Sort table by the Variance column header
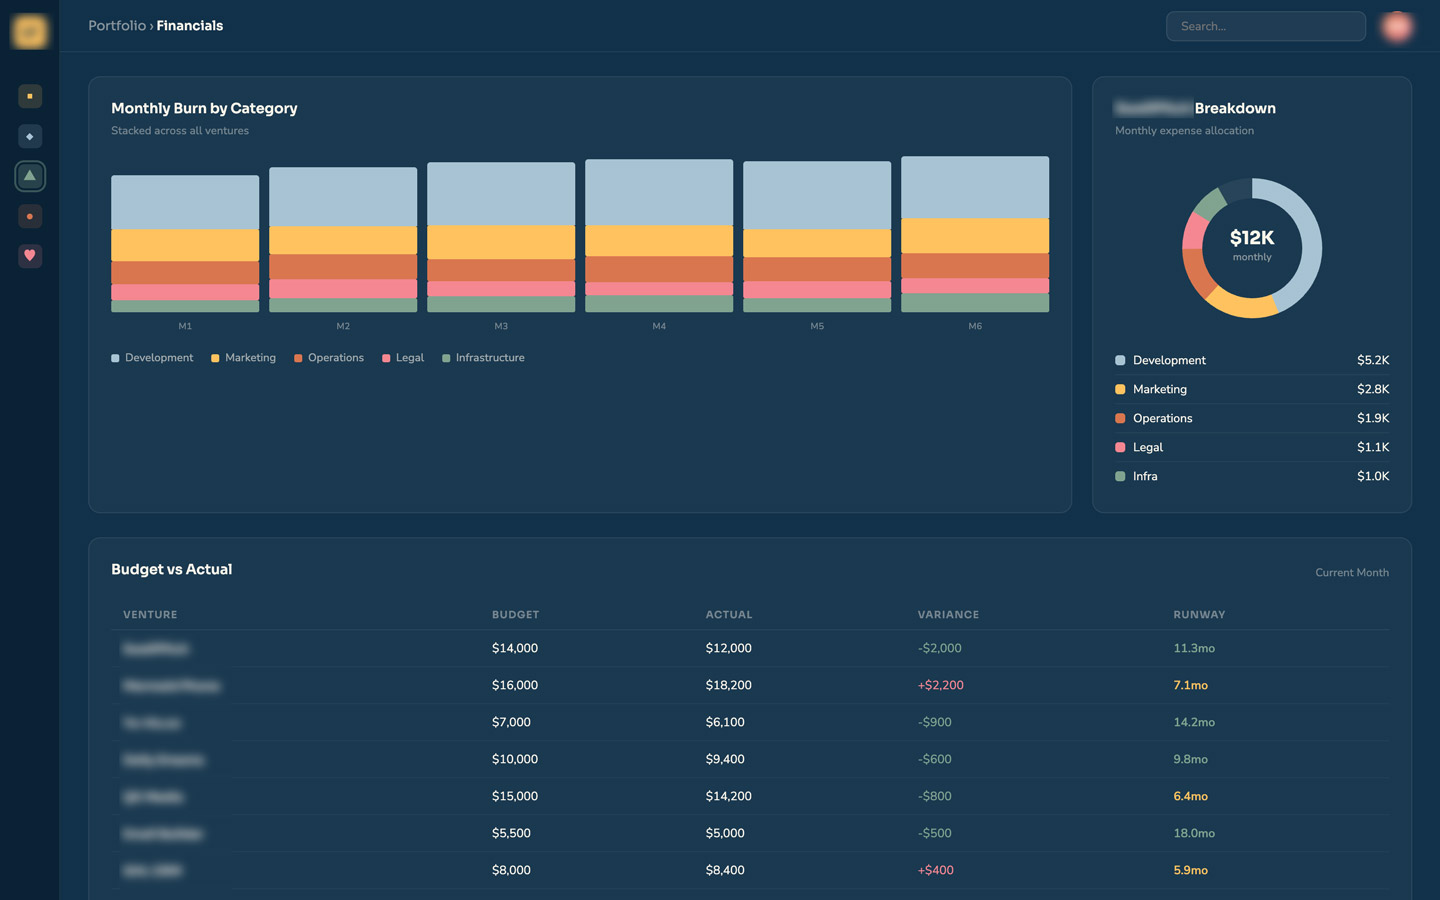This screenshot has height=900, width=1440. (x=948, y=615)
